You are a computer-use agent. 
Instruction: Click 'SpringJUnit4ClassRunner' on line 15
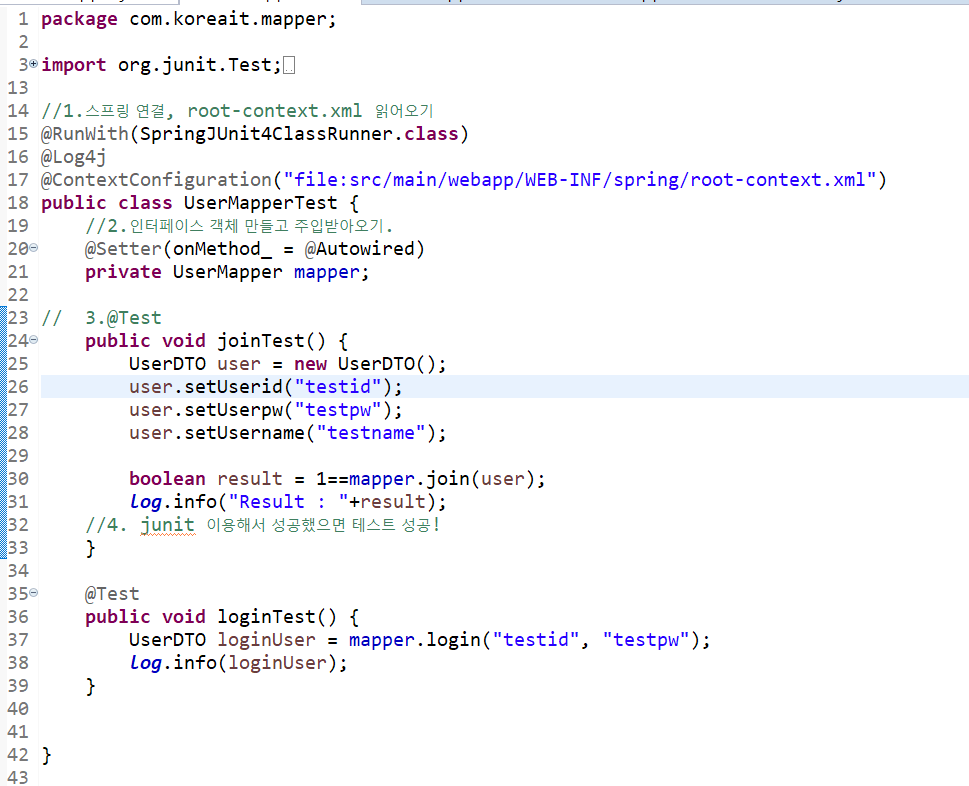click(266, 133)
